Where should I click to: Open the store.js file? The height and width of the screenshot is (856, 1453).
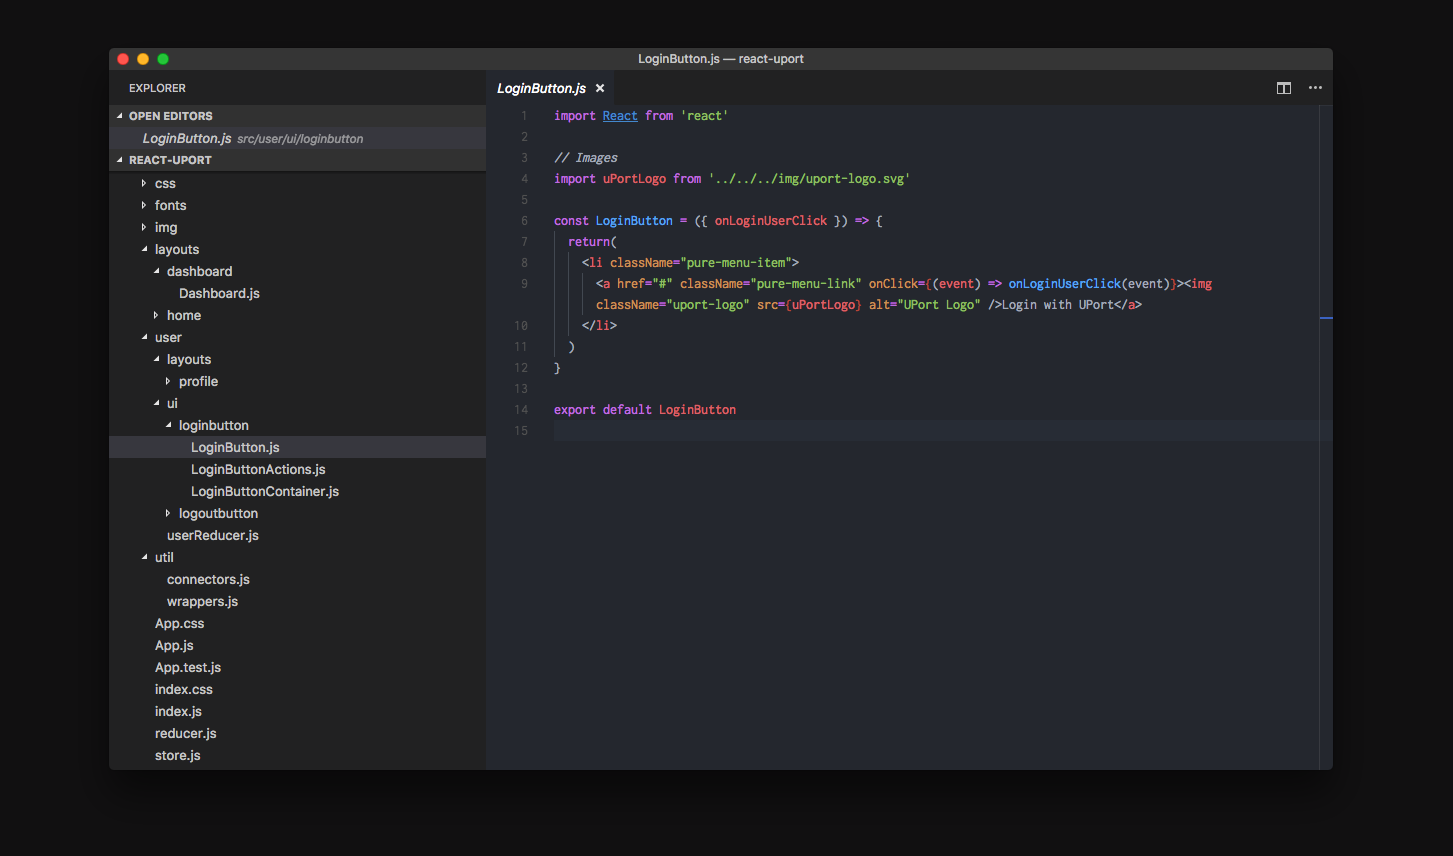pyautogui.click(x=177, y=756)
